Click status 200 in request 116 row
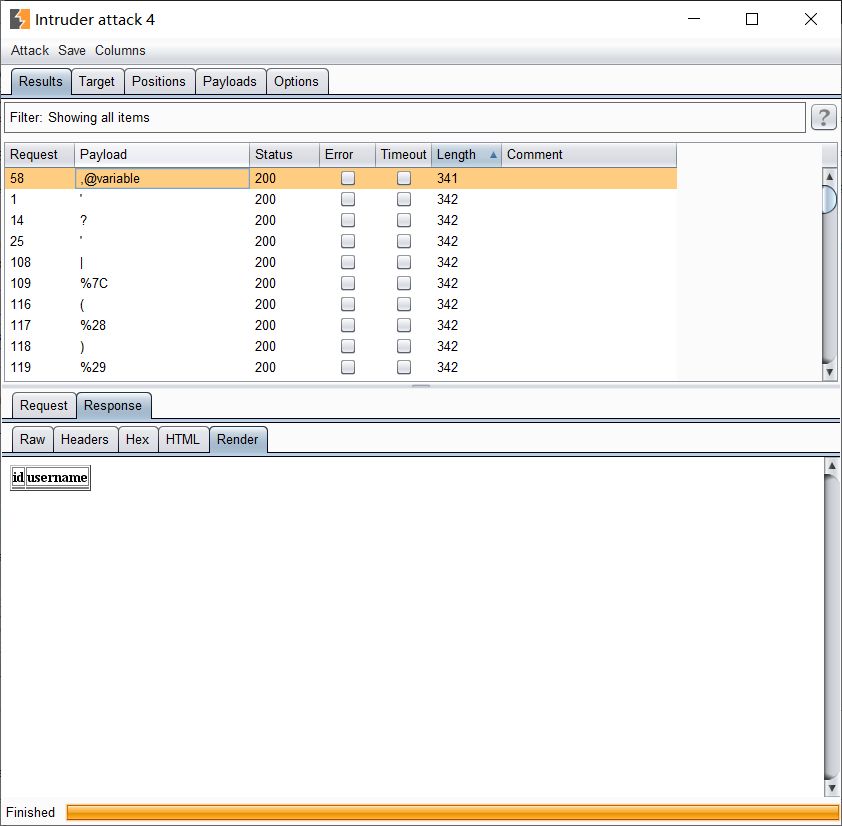The height and width of the screenshot is (826, 842). [265, 304]
